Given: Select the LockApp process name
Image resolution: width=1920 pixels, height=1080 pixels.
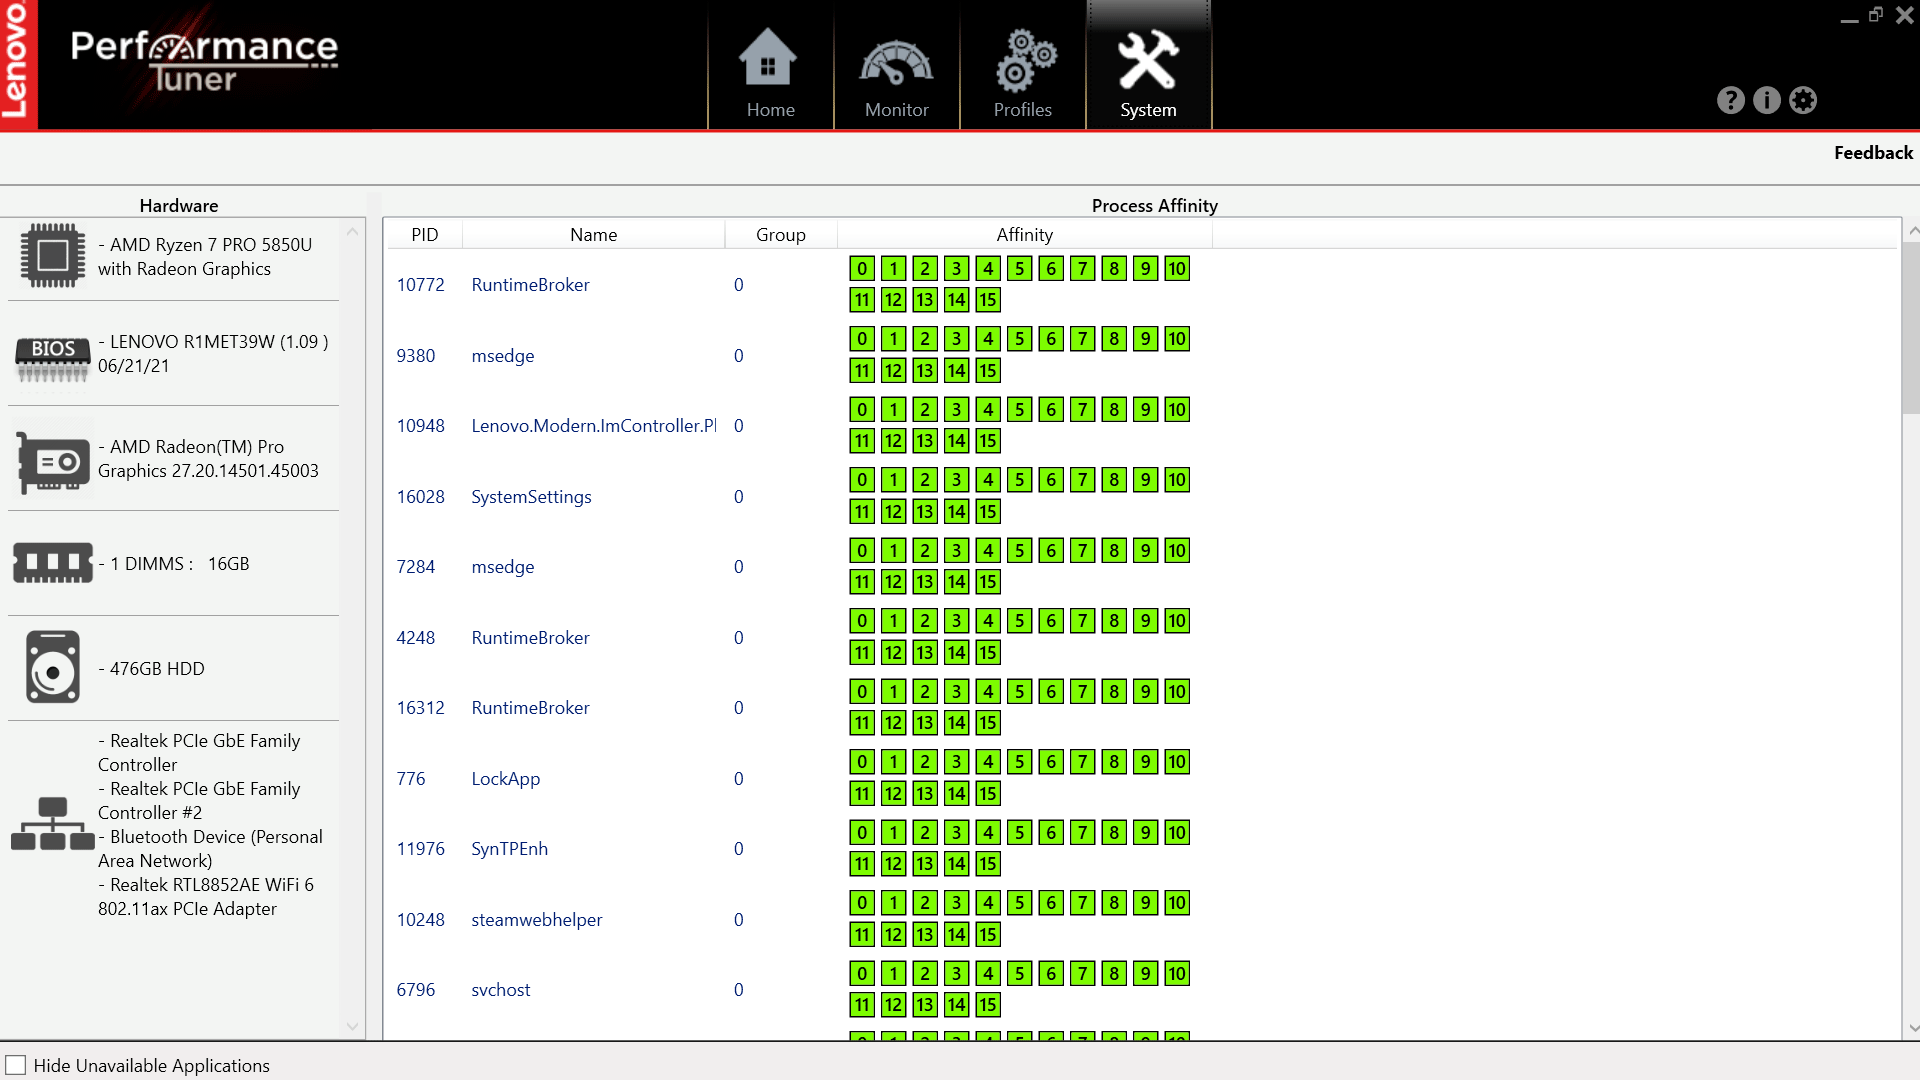Looking at the screenshot, I should [x=505, y=778].
